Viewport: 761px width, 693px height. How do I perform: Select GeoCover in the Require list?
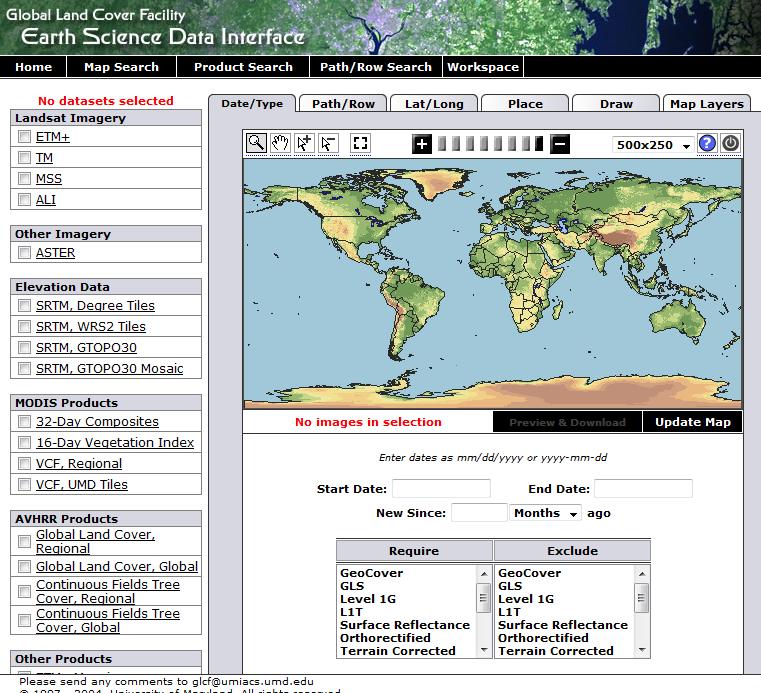point(371,573)
